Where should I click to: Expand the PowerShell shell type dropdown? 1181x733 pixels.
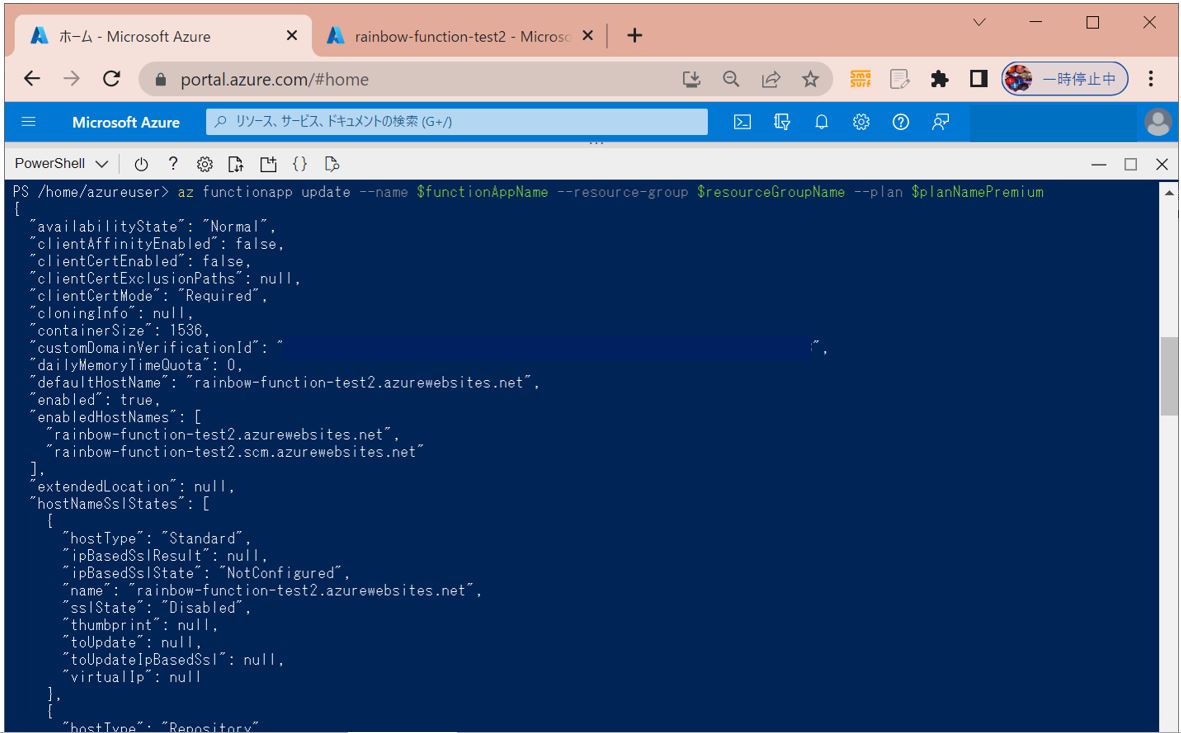[x=62, y=164]
